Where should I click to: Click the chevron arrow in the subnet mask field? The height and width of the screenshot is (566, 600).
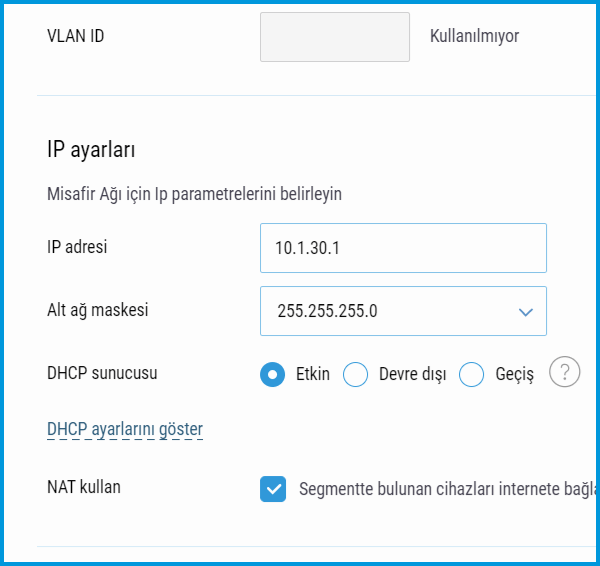526,311
